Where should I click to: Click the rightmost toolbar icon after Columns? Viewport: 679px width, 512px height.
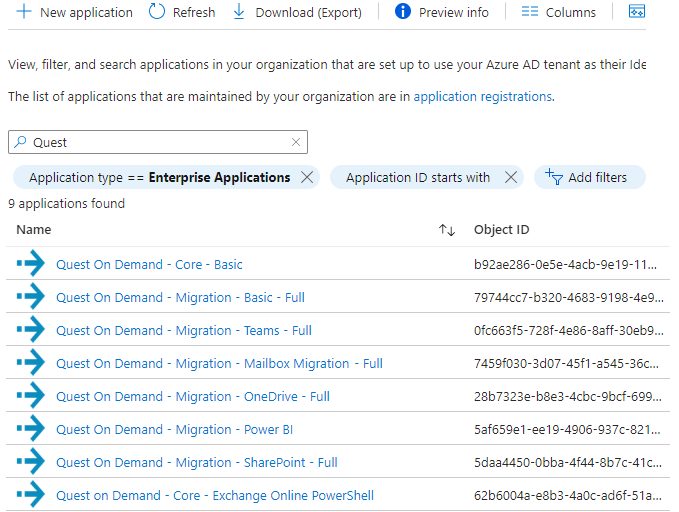click(636, 12)
